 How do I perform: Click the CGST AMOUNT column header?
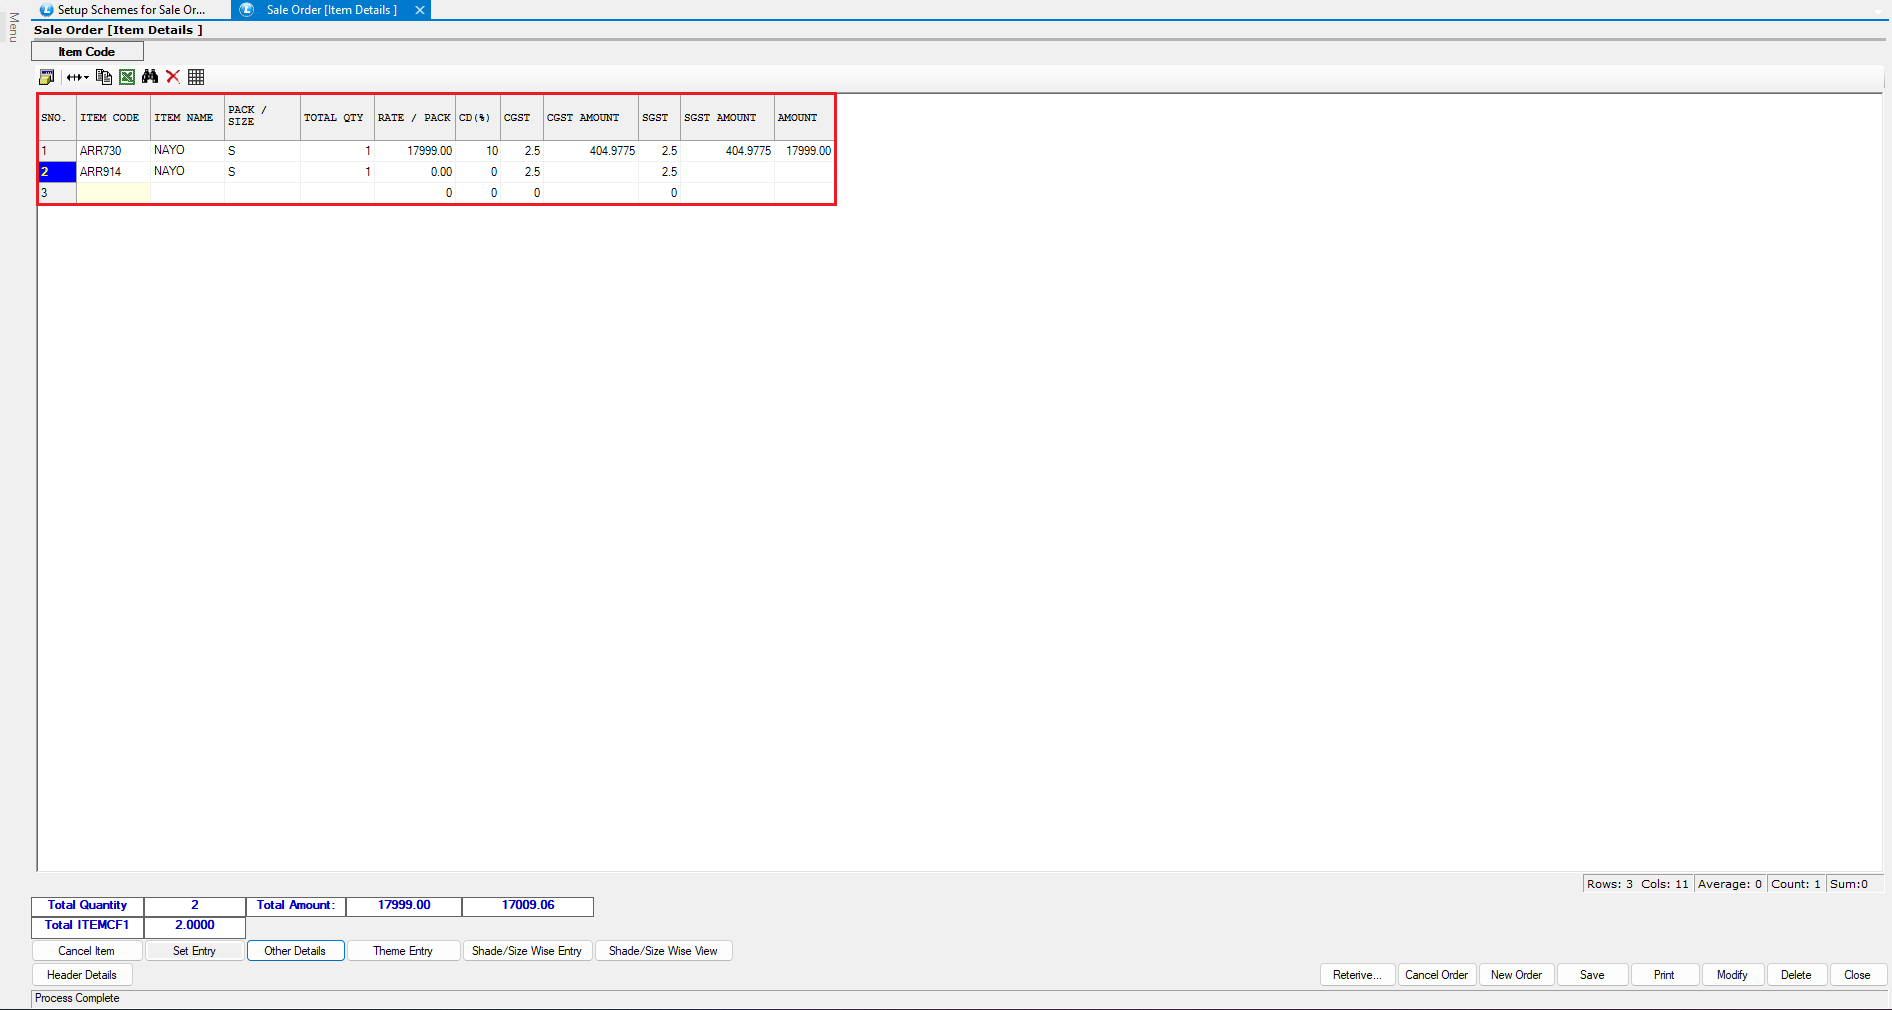[x=590, y=118]
